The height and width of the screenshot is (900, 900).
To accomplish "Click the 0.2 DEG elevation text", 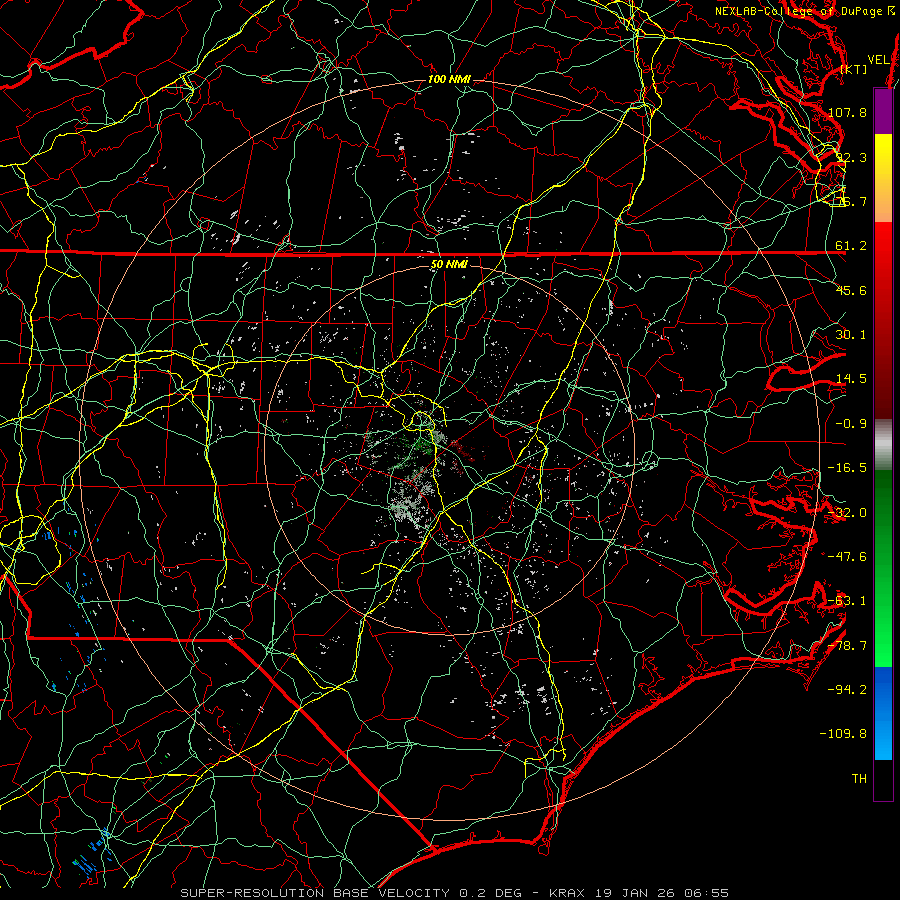I will click(490, 893).
